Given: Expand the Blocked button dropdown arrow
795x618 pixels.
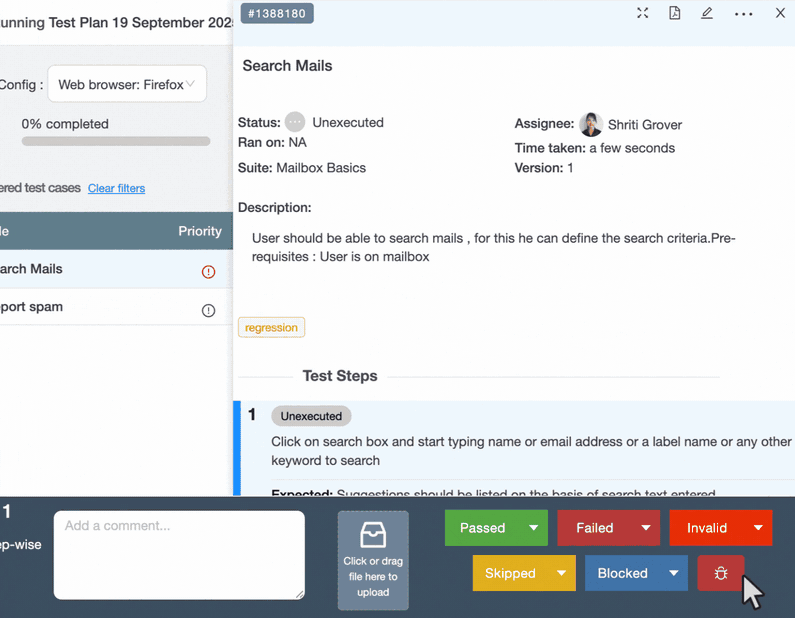Looking at the screenshot, I should 673,573.
